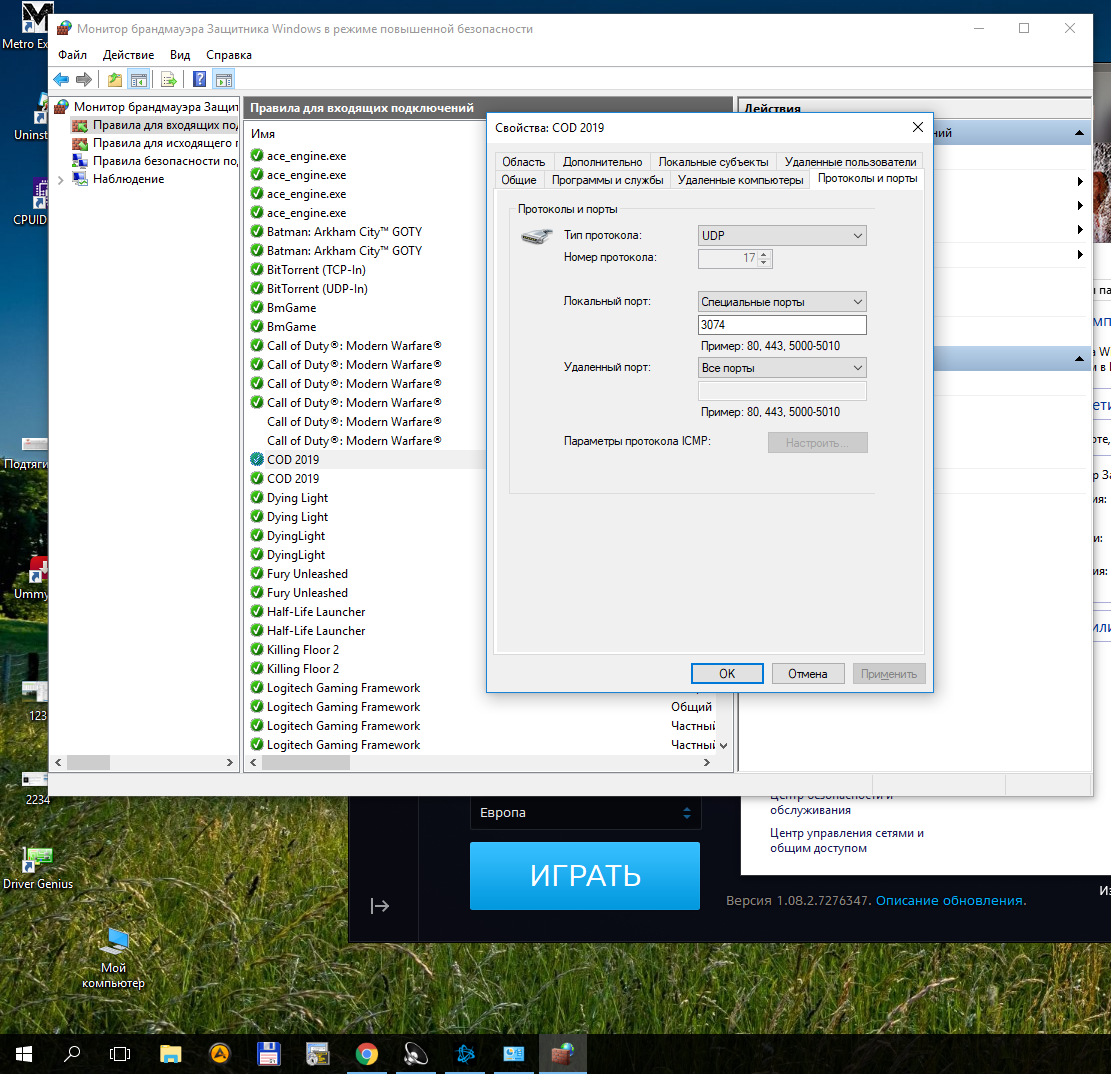
Task: Open help via the blue question mark icon
Action: tap(200, 79)
